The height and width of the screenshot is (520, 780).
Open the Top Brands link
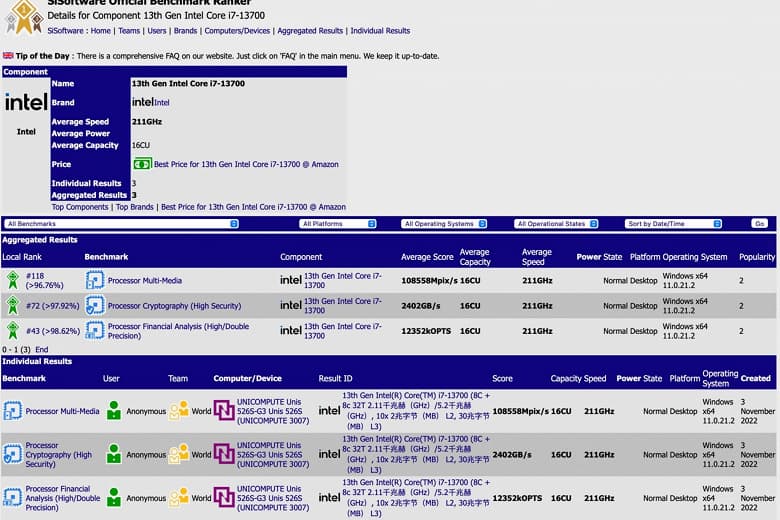[x=134, y=207]
